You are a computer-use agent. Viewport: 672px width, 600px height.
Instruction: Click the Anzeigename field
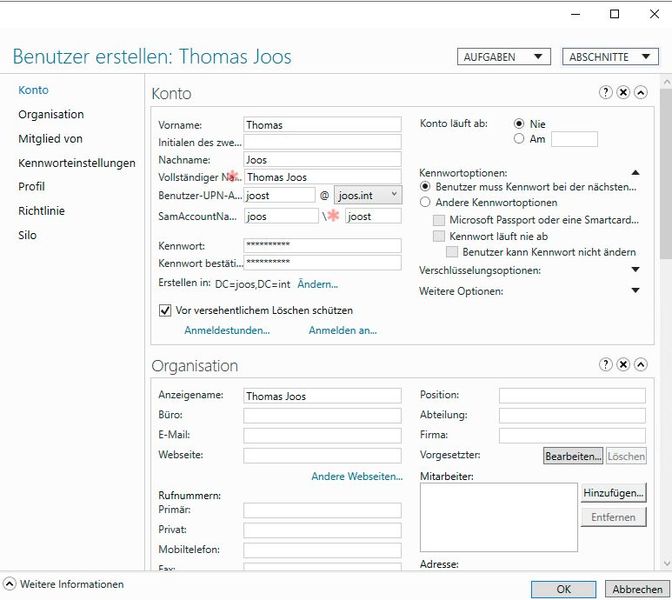[x=322, y=396]
